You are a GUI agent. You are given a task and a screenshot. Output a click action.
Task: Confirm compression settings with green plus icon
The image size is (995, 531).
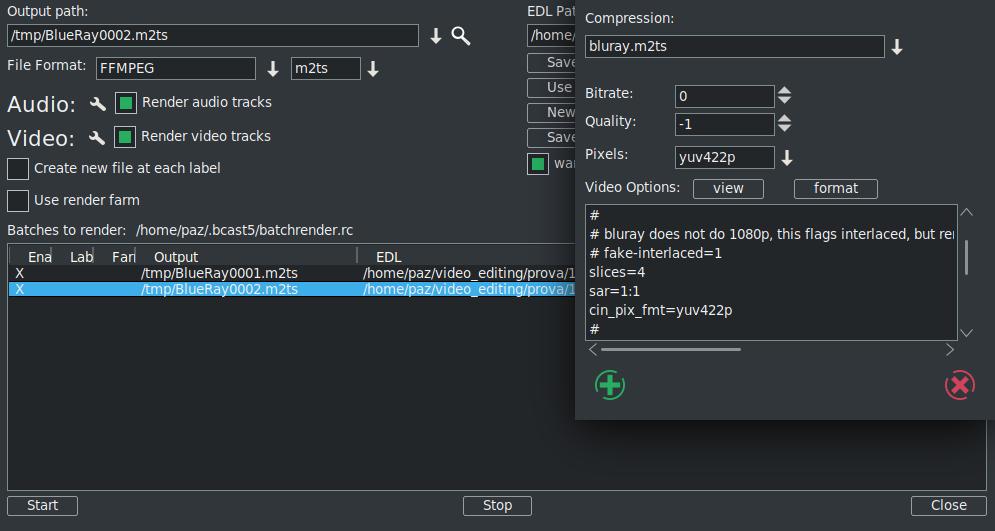609,385
